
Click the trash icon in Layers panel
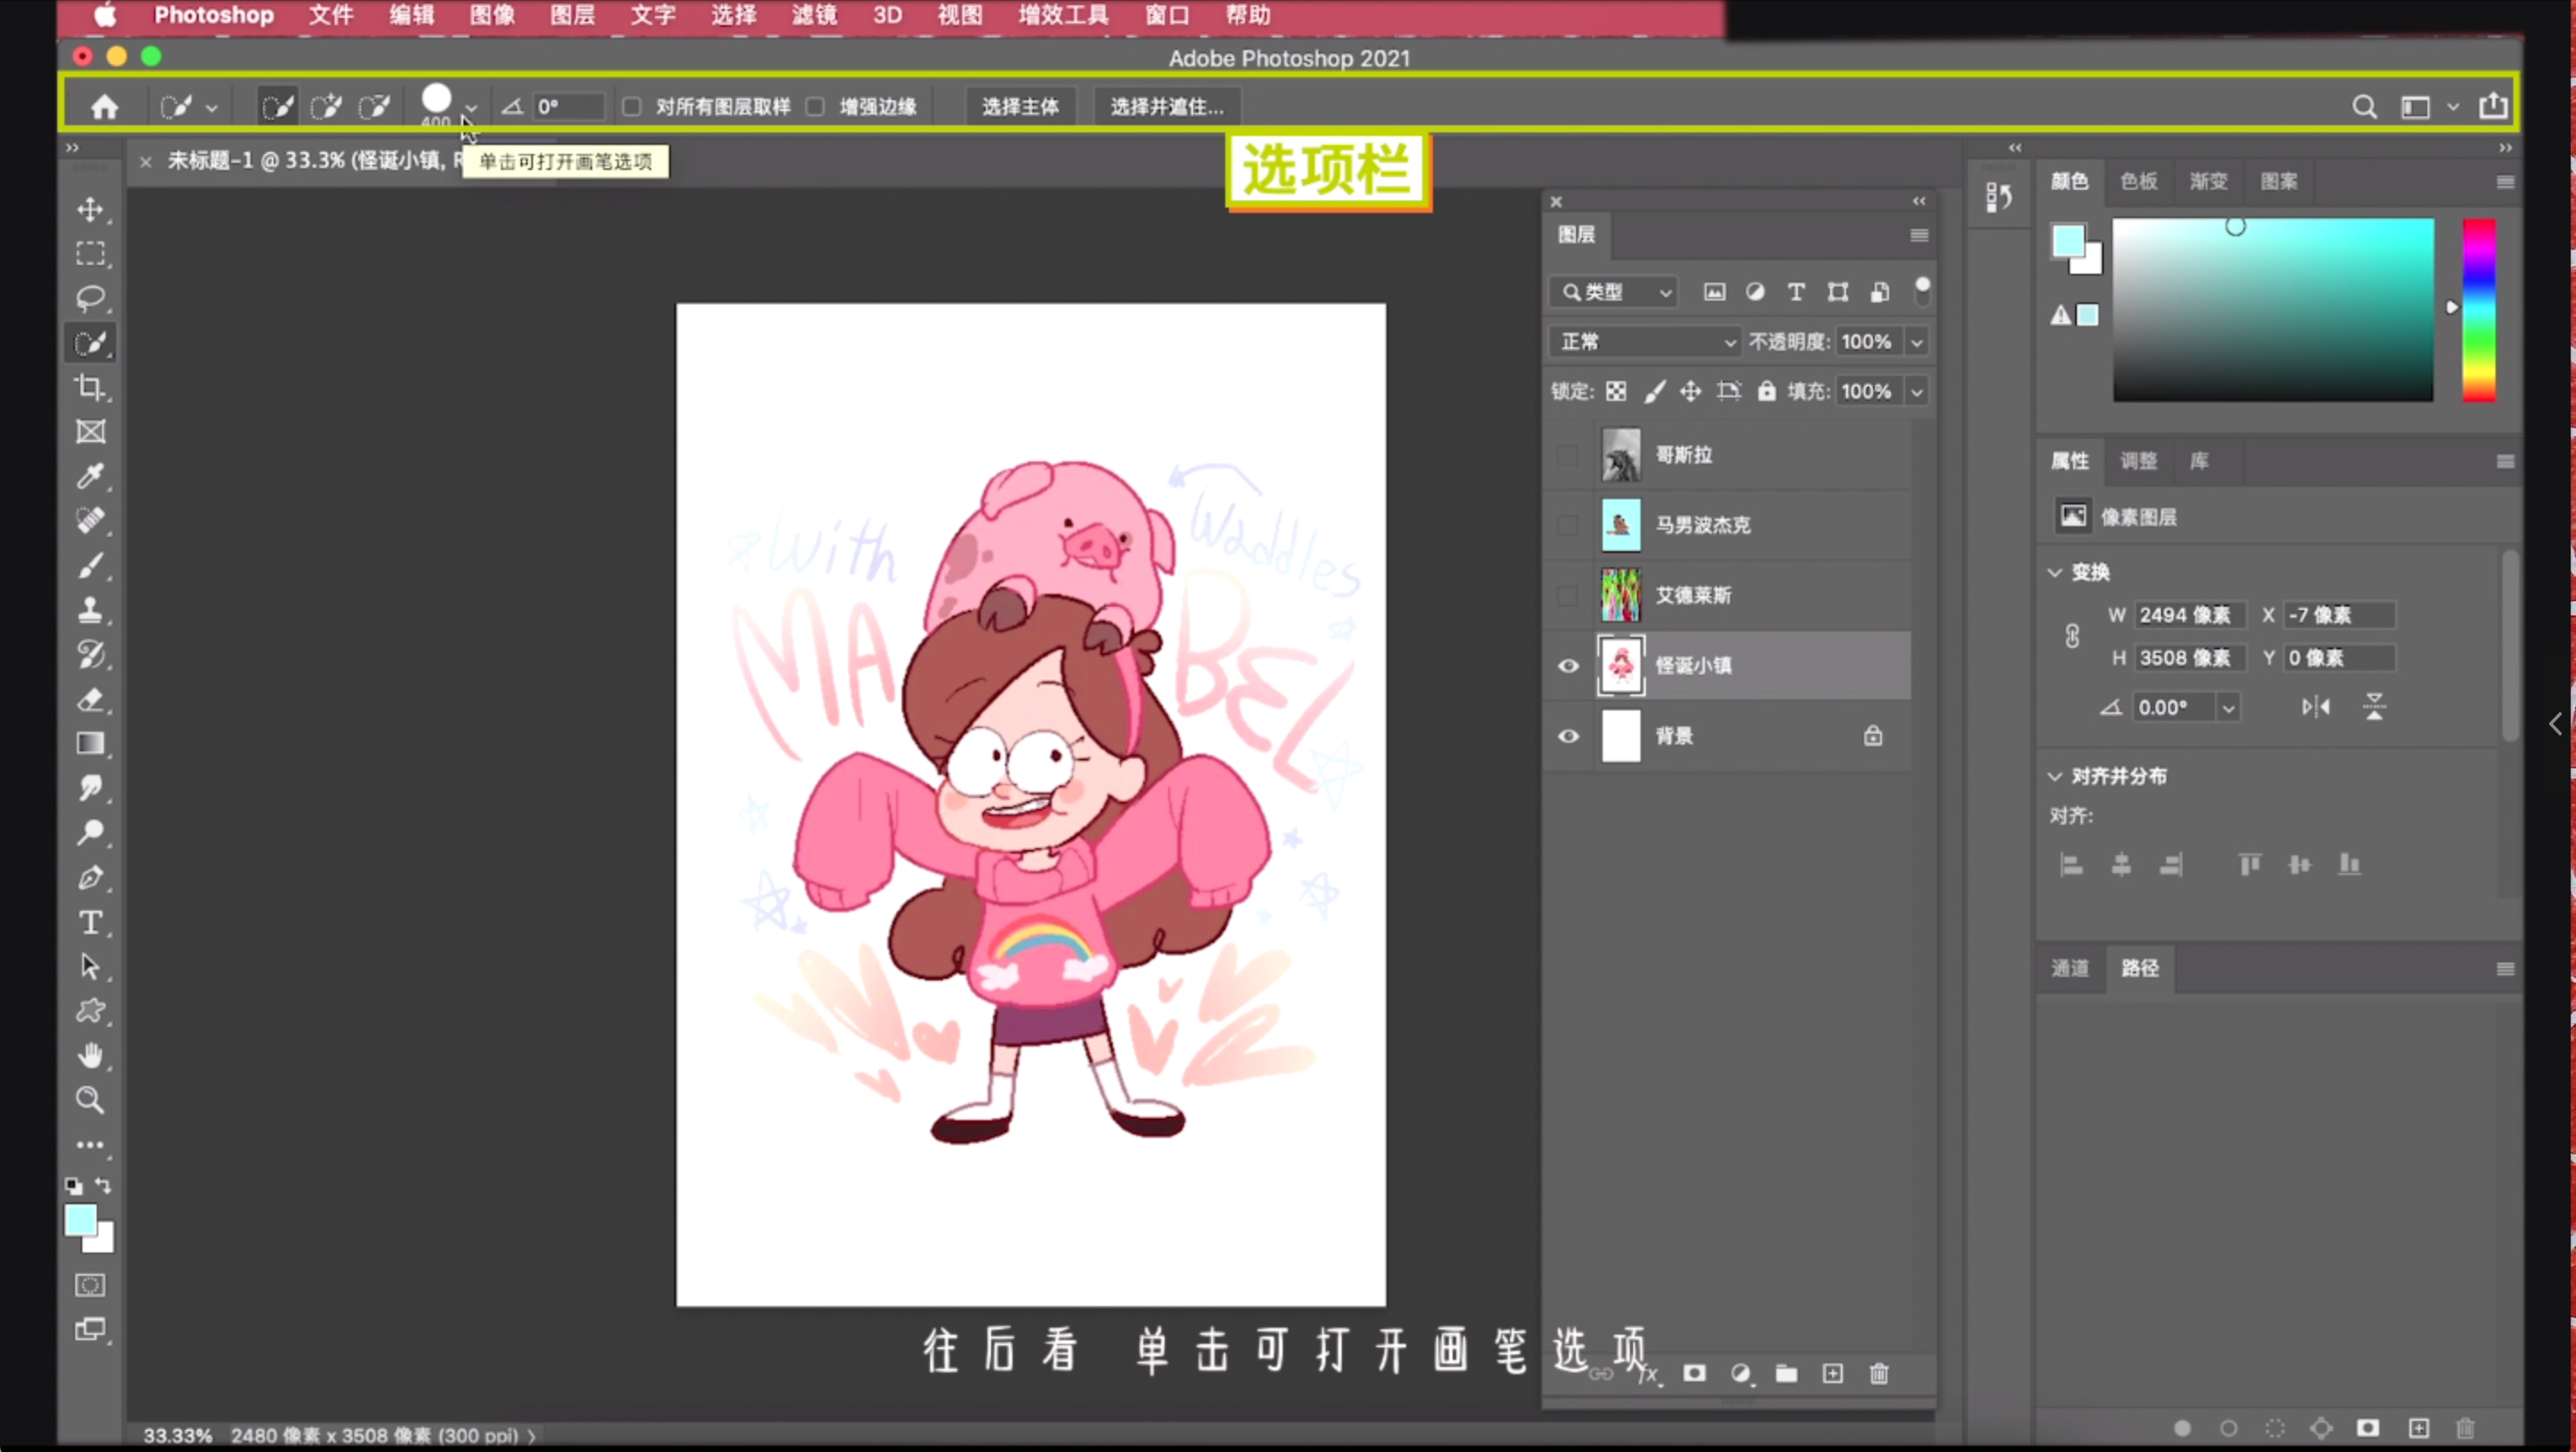tap(1879, 1373)
